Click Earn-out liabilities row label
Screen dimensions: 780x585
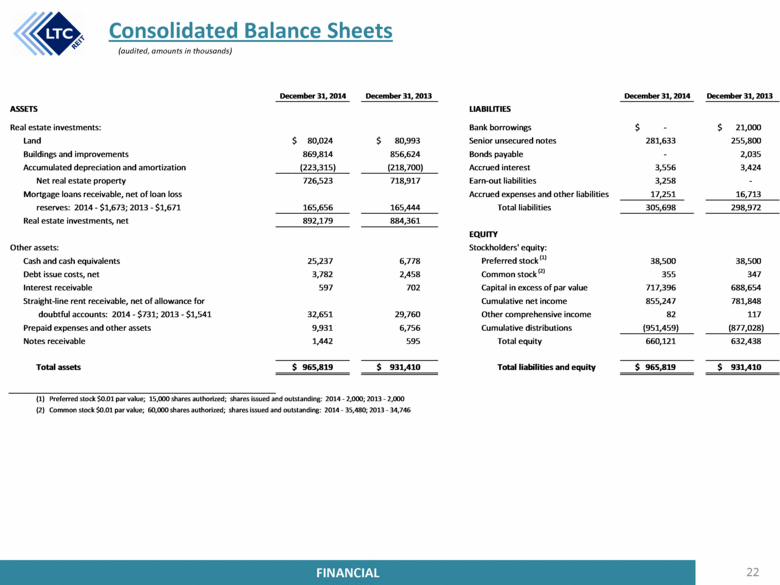502,181
